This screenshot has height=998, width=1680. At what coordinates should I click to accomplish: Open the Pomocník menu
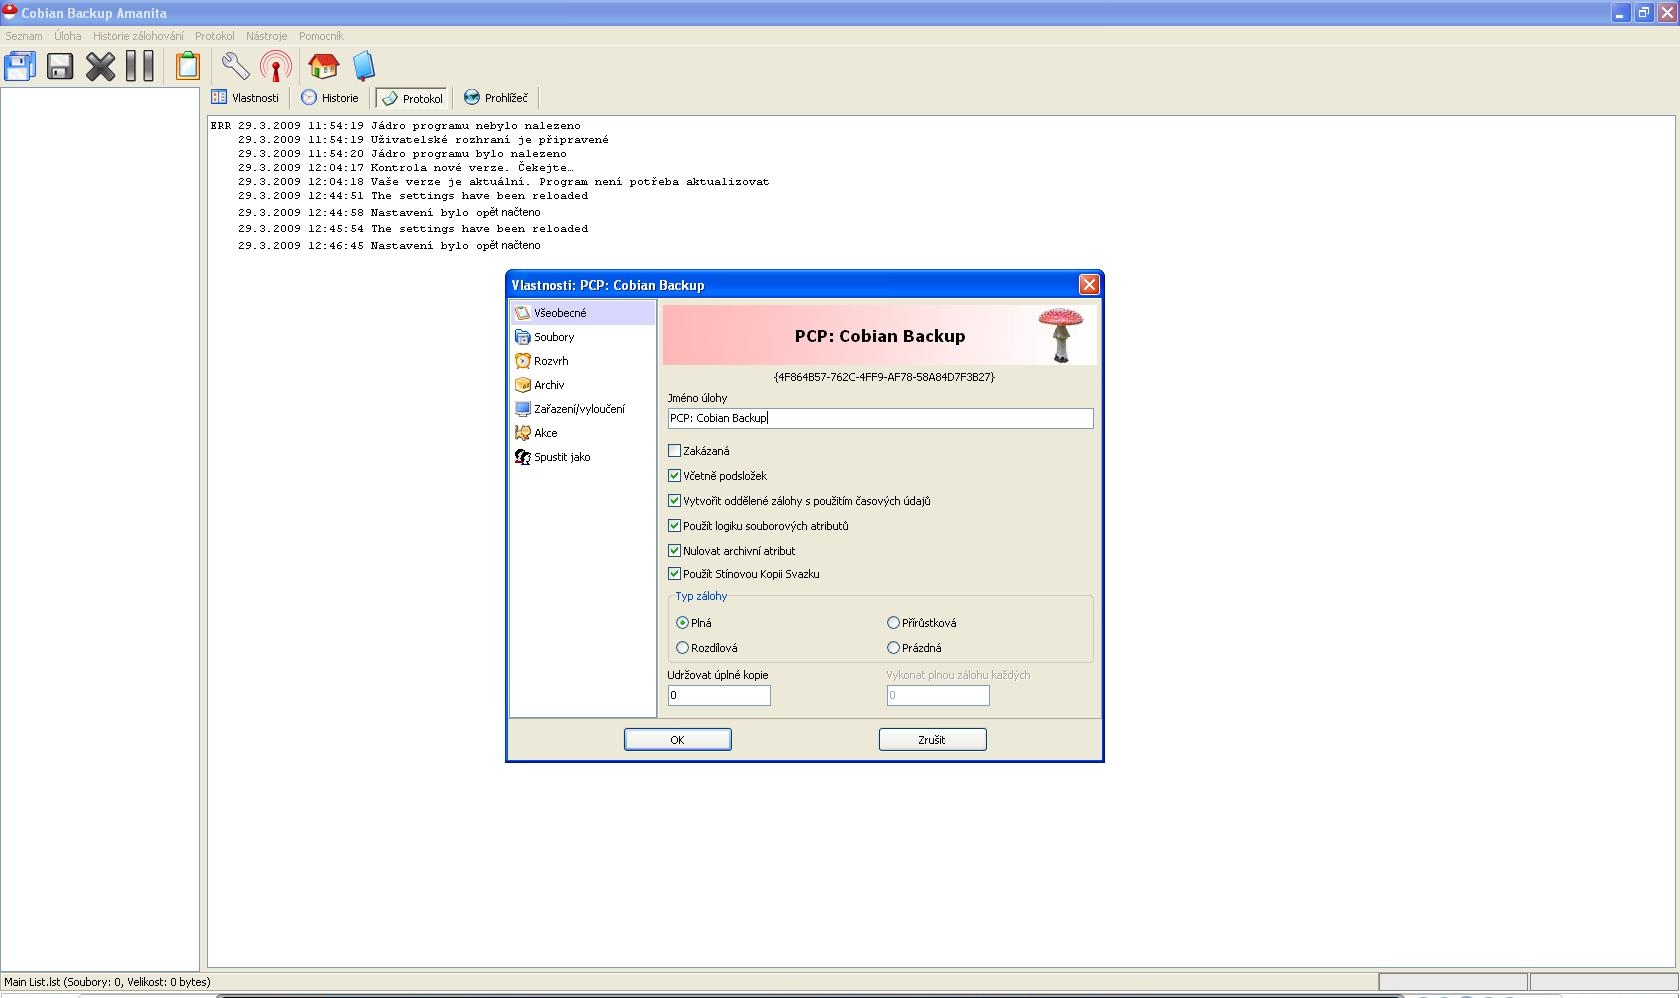[321, 36]
